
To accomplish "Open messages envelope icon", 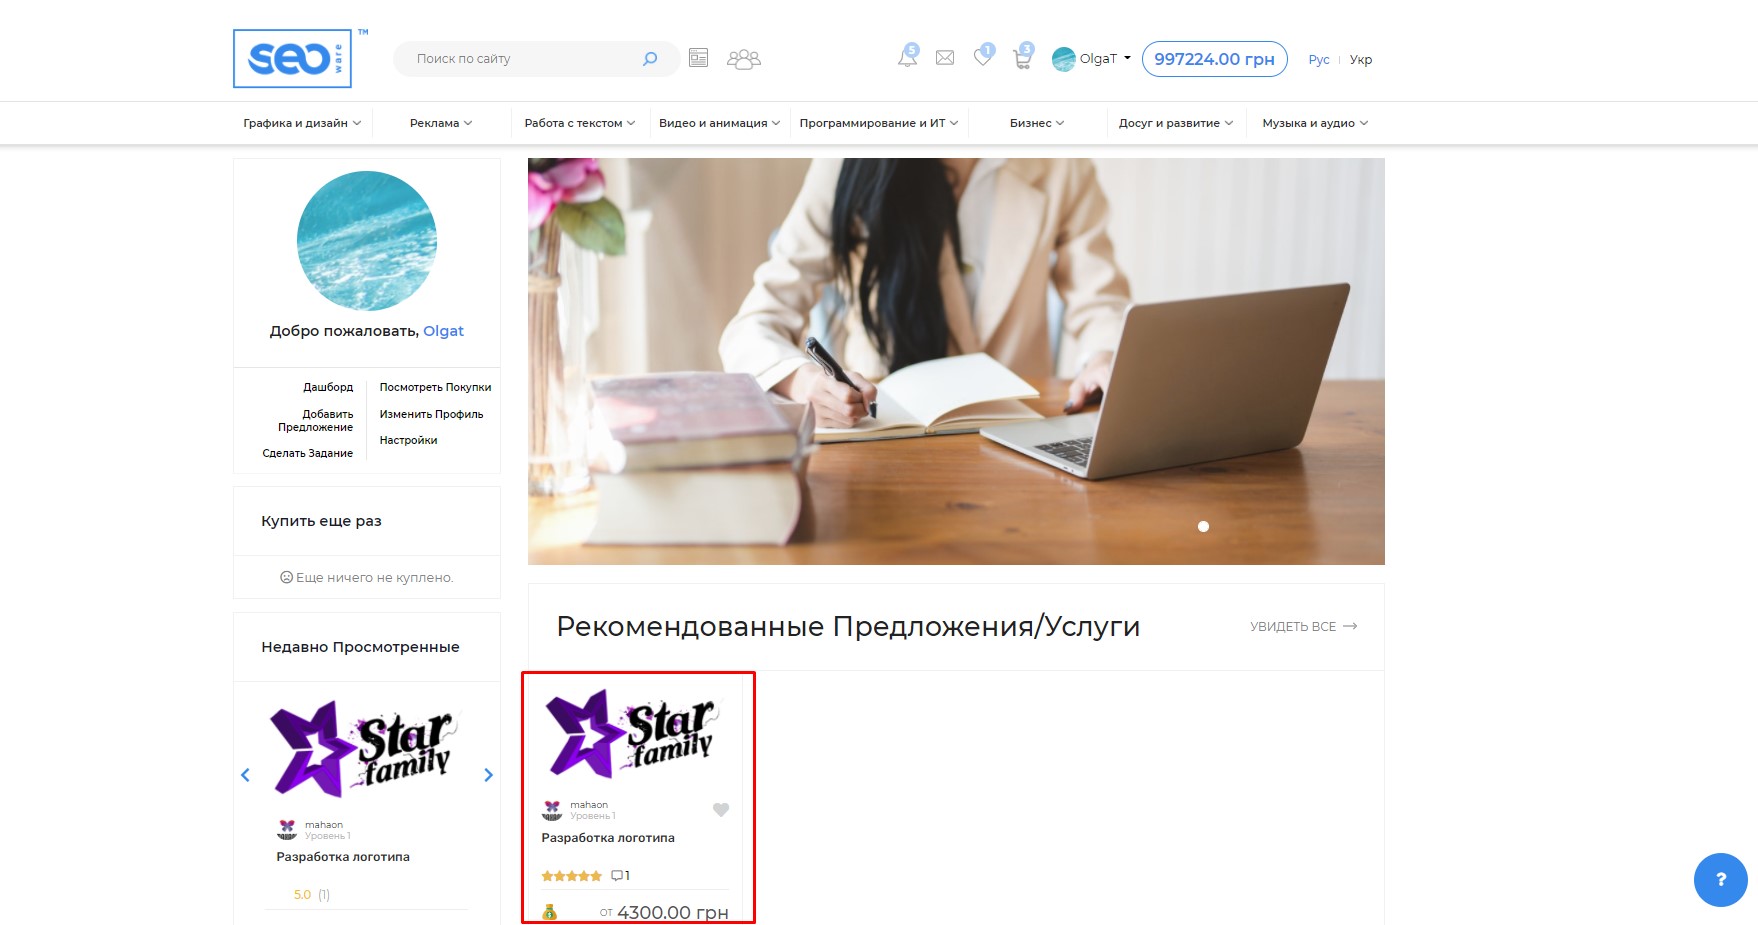I will (944, 58).
